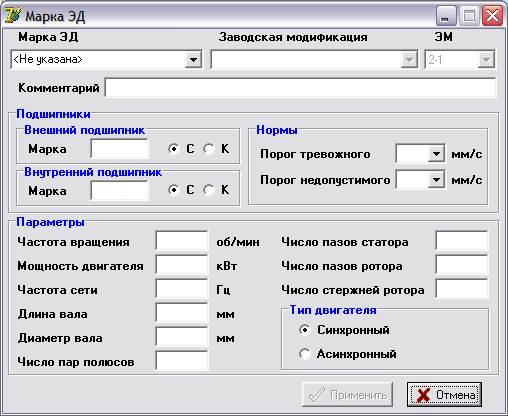Viewport: 508px width, 416px height.
Task: Click the application icon in the title bar
Action: click(x=12, y=15)
